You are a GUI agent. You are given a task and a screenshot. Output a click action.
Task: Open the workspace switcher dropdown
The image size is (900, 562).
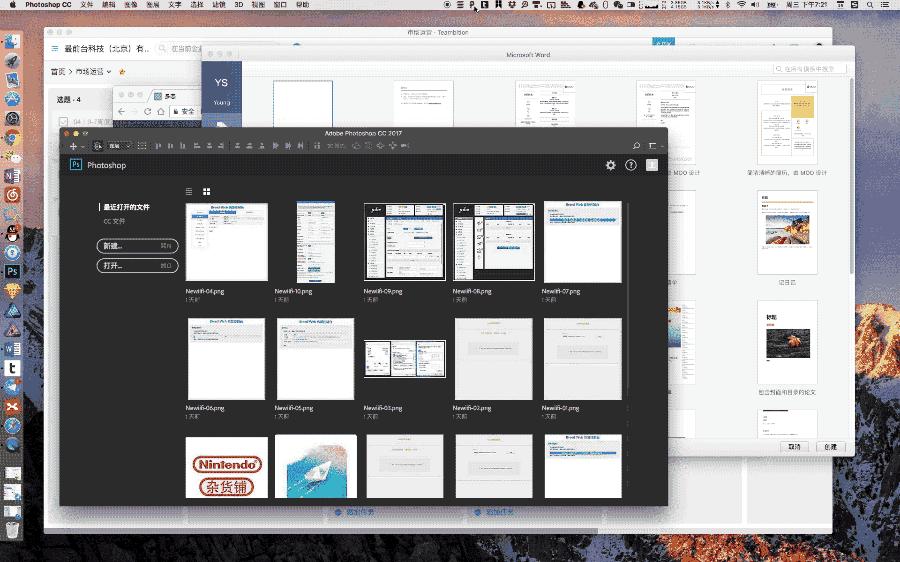[x=654, y=146]
